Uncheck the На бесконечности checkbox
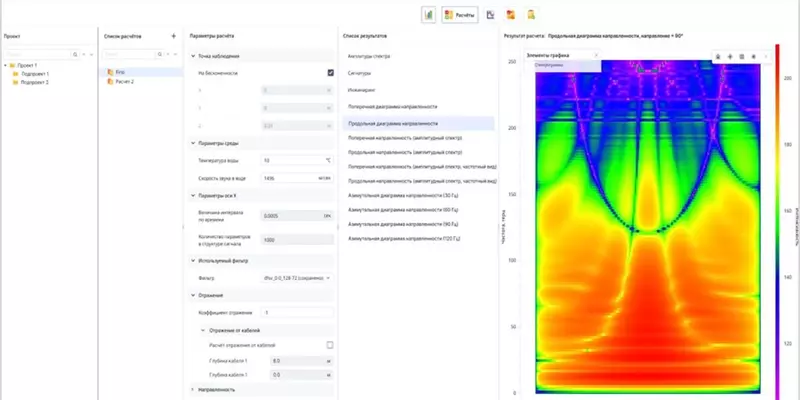The image size is (800, 400). pyautogui.click(x=330, y=73)
